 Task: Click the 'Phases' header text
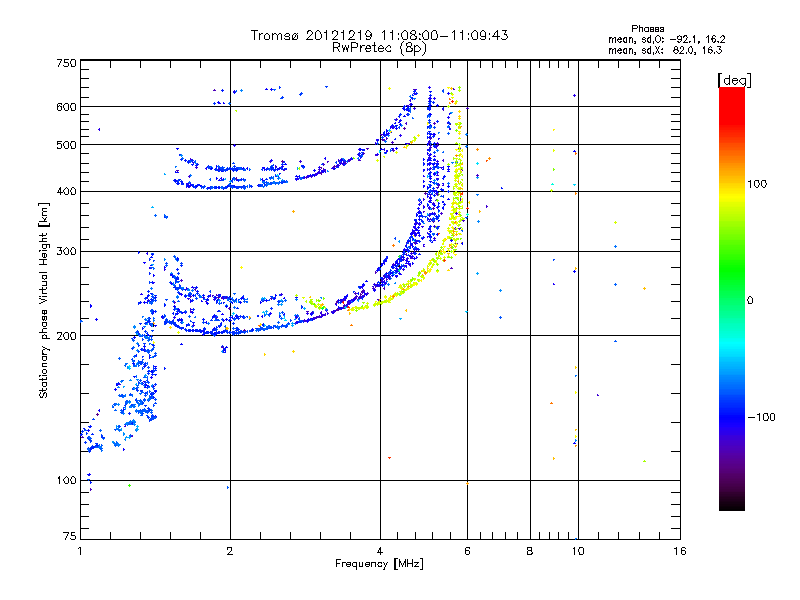[x=647, y=29]
